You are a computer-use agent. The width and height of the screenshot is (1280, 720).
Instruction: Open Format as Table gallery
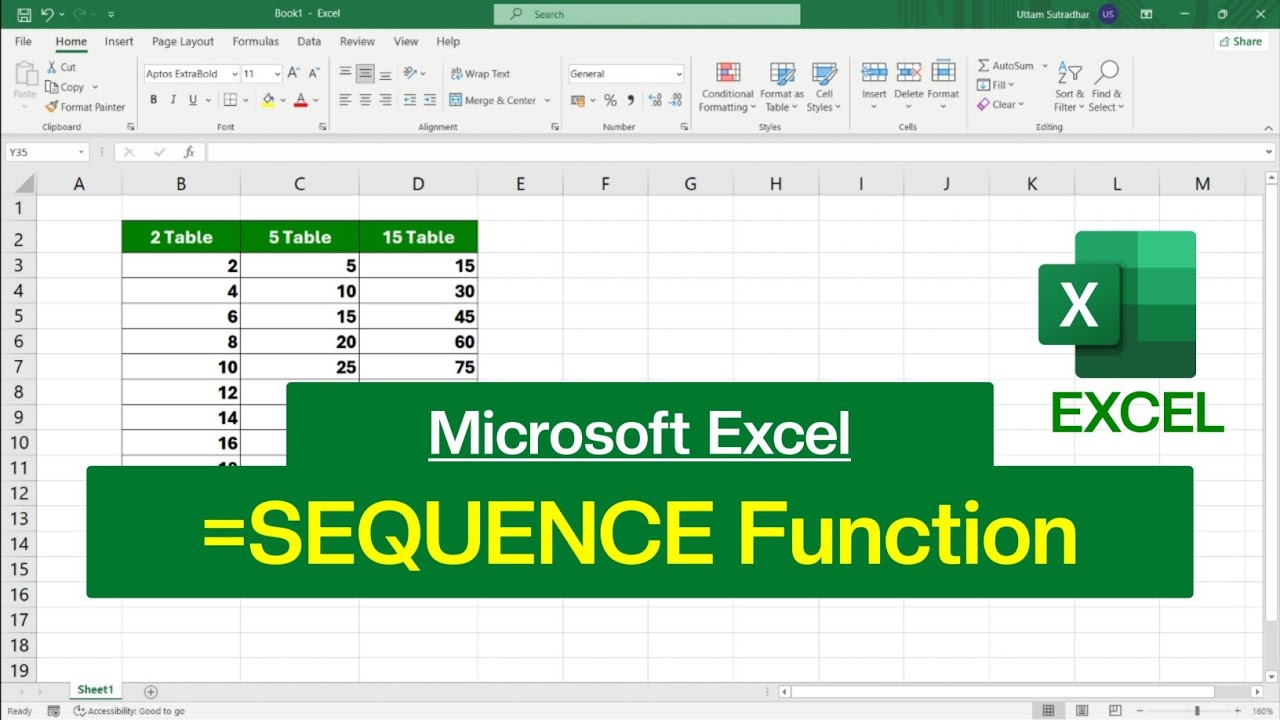[x=781, y=87]
